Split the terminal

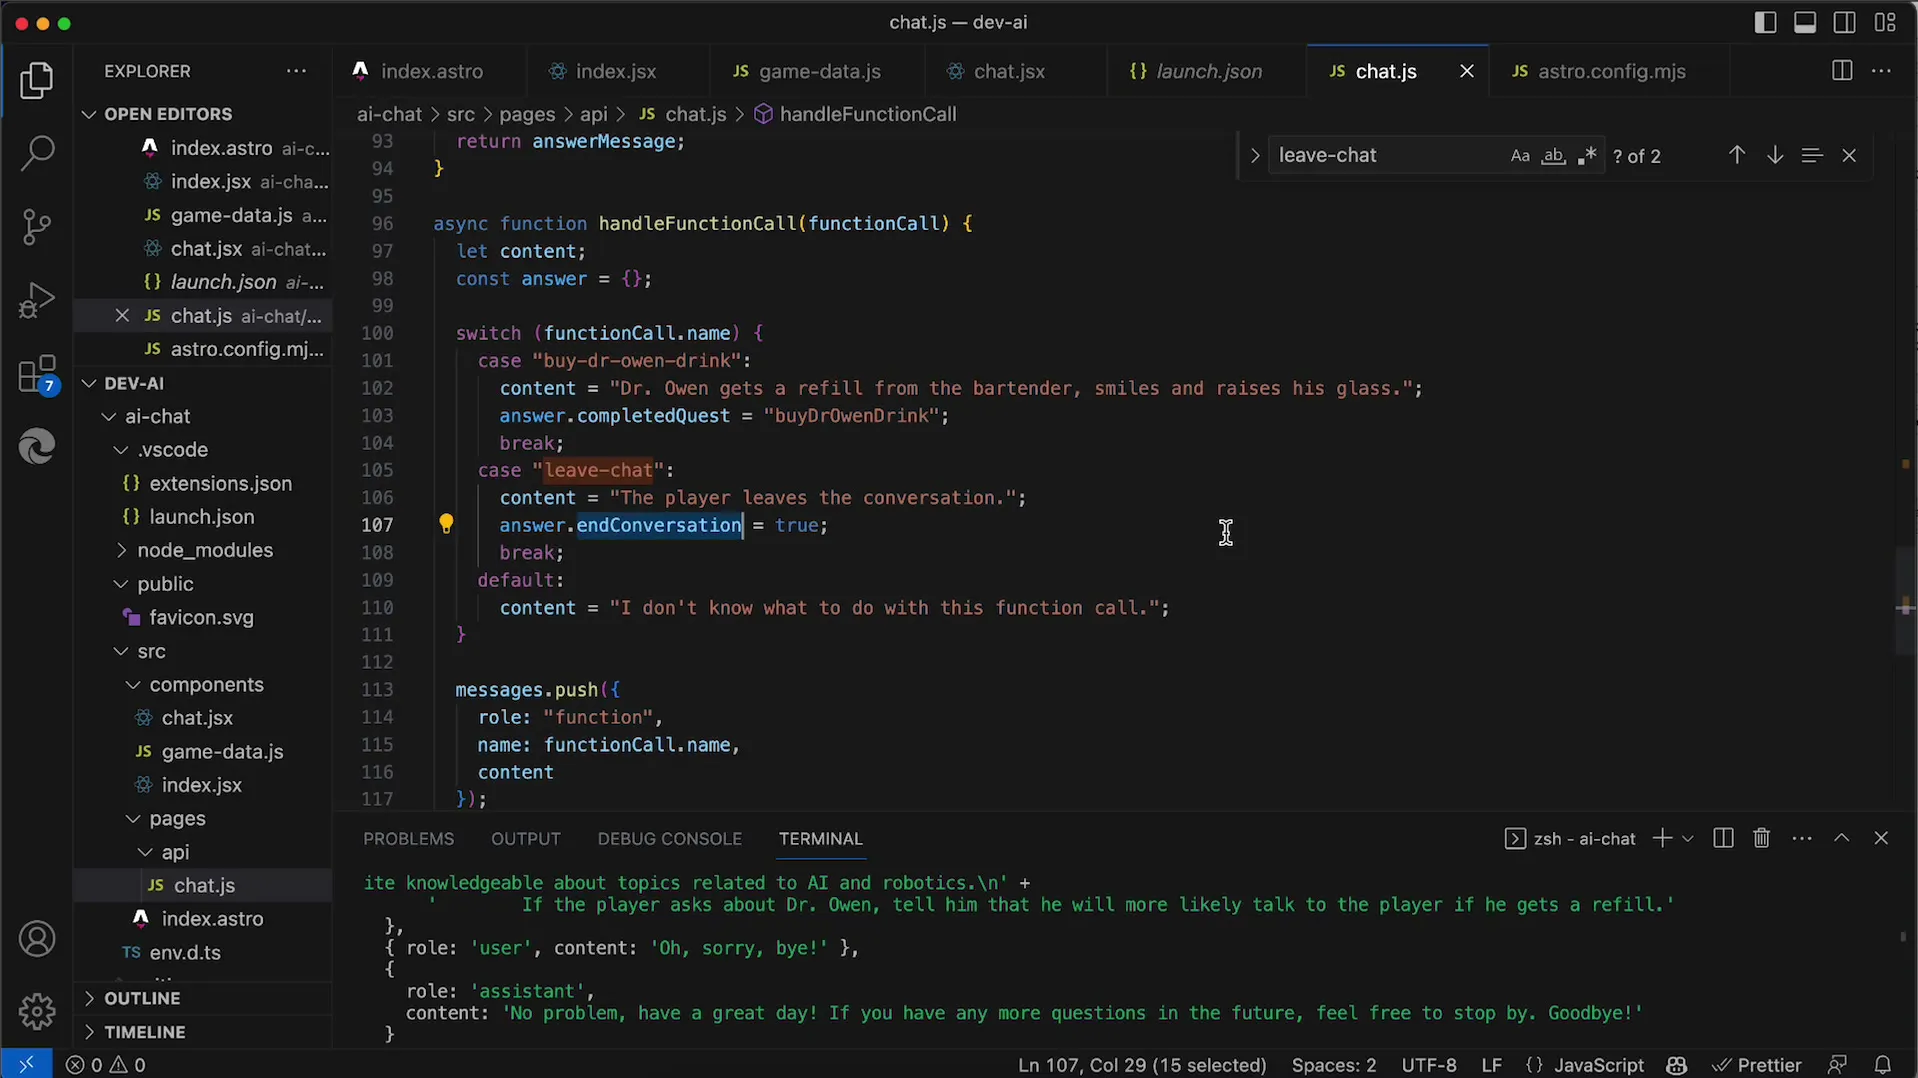coord(1722,838)
